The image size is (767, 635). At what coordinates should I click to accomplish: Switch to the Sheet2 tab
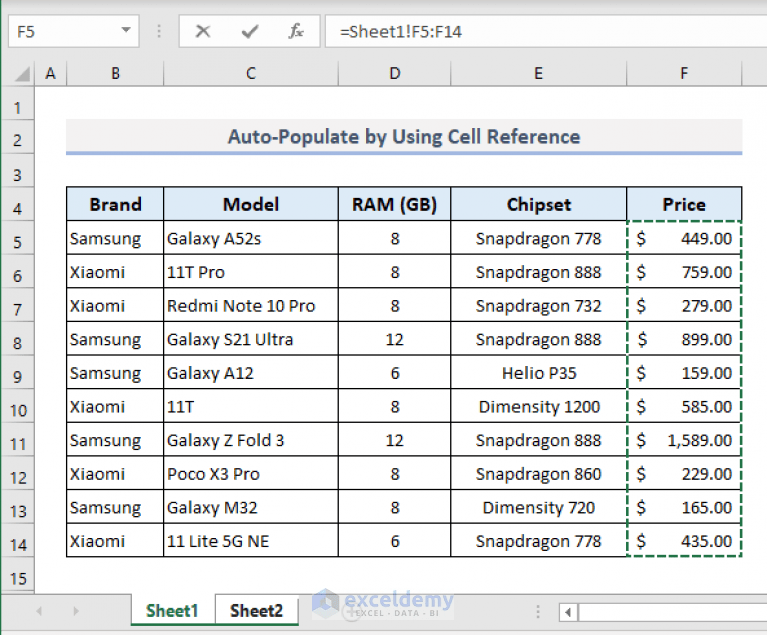tap(256, 611)
